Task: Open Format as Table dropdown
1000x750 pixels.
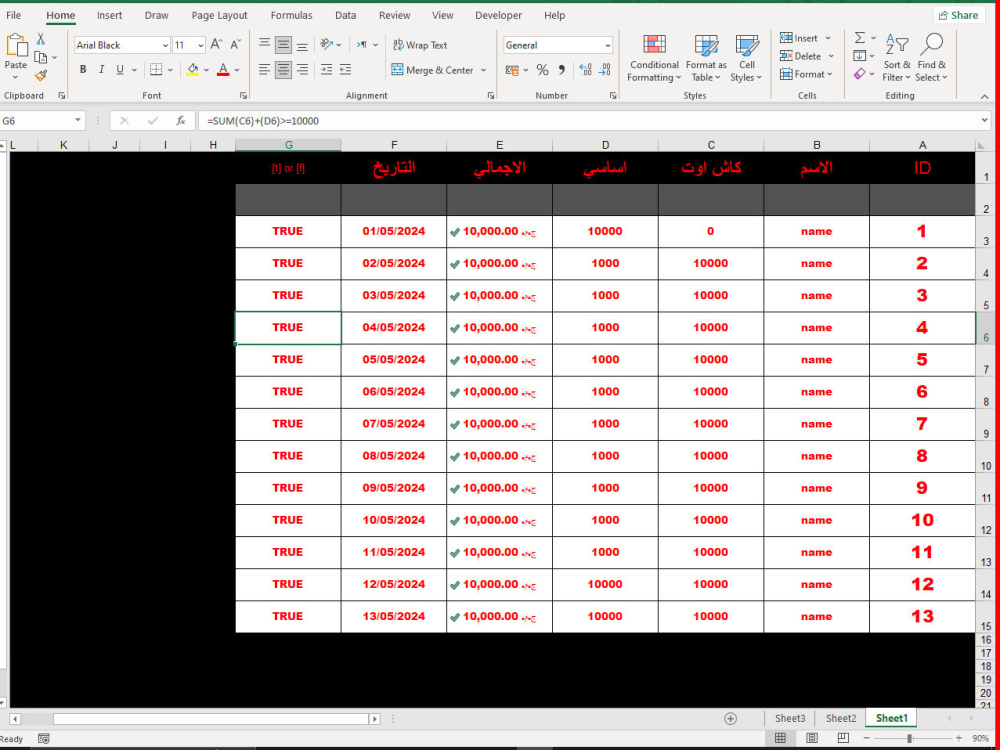Action: pyautogui.click(x=706, y=59)
